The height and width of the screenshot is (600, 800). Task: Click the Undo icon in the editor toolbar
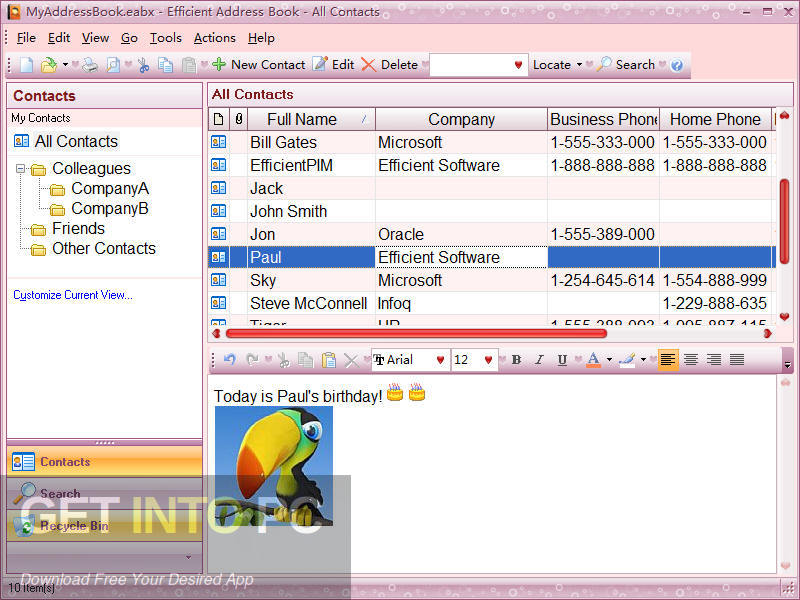(230, 360)
